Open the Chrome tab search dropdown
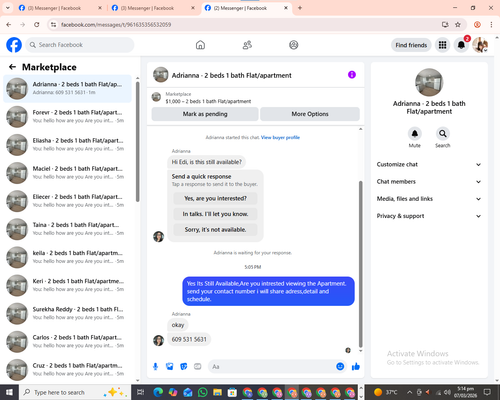 7,8
